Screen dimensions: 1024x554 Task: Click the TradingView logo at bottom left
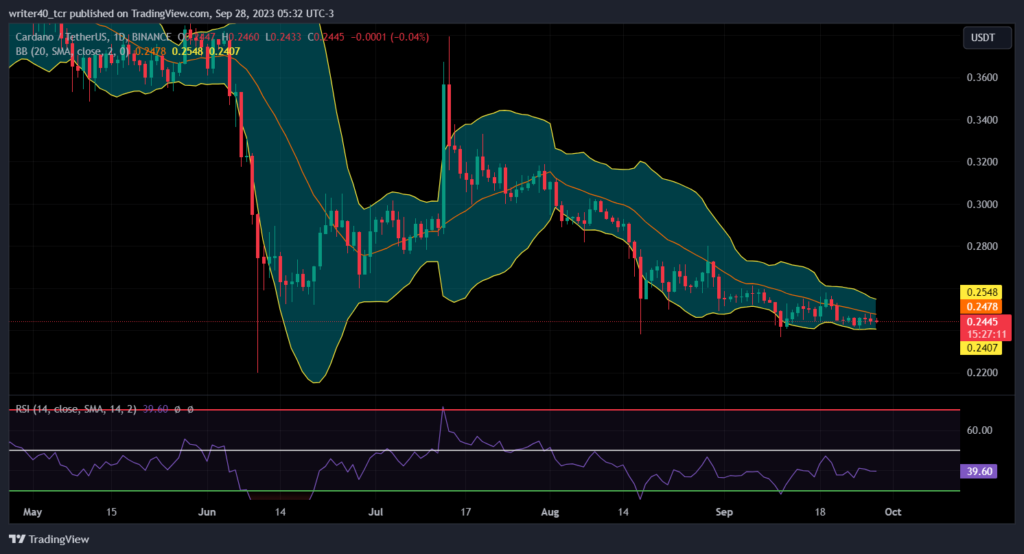click(50, 539)
